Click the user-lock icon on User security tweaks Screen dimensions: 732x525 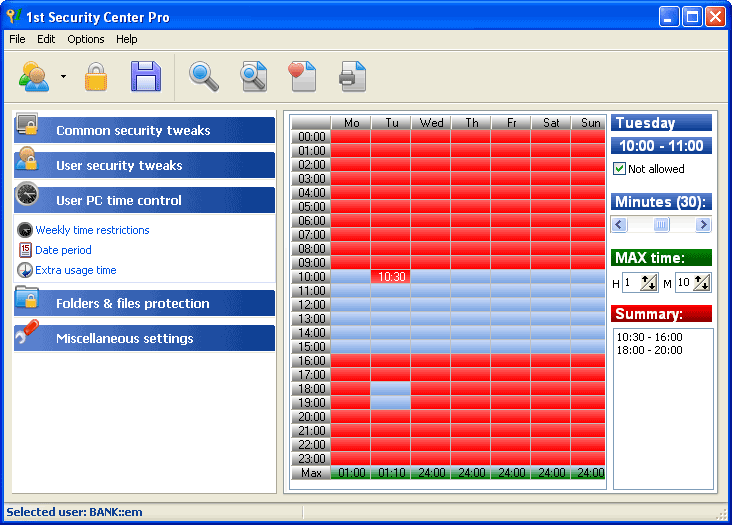click(x=27, y=159)
